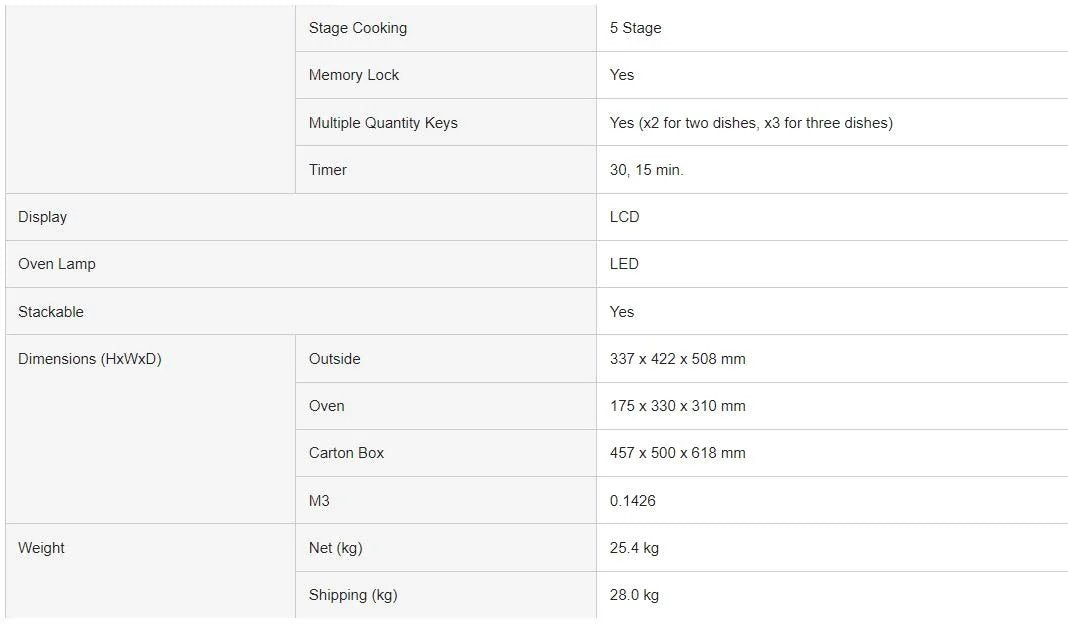This screenshot has width=1068, height=625.
Task: Click the Weight heading cell
Action: (42, 548)
